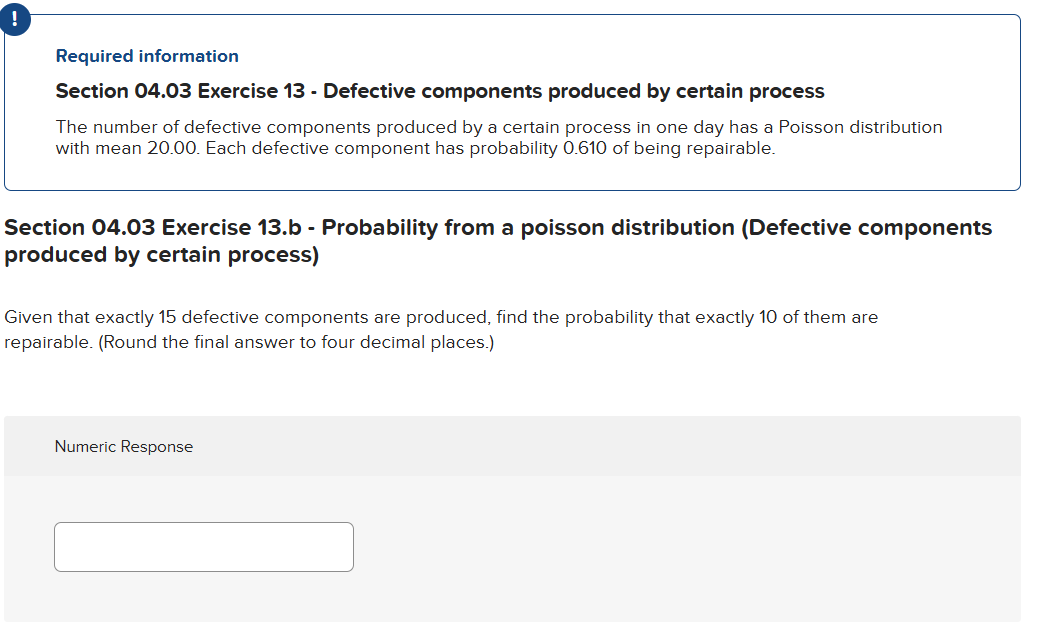Click "produced by certain process)" in the 13.b heading
Viewport: 1037px width, 639px height.
pos(162,255)
